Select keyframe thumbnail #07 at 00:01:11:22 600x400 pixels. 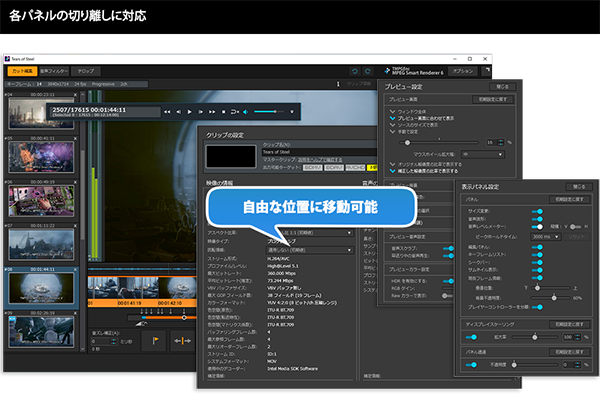(x=41, y=244)
